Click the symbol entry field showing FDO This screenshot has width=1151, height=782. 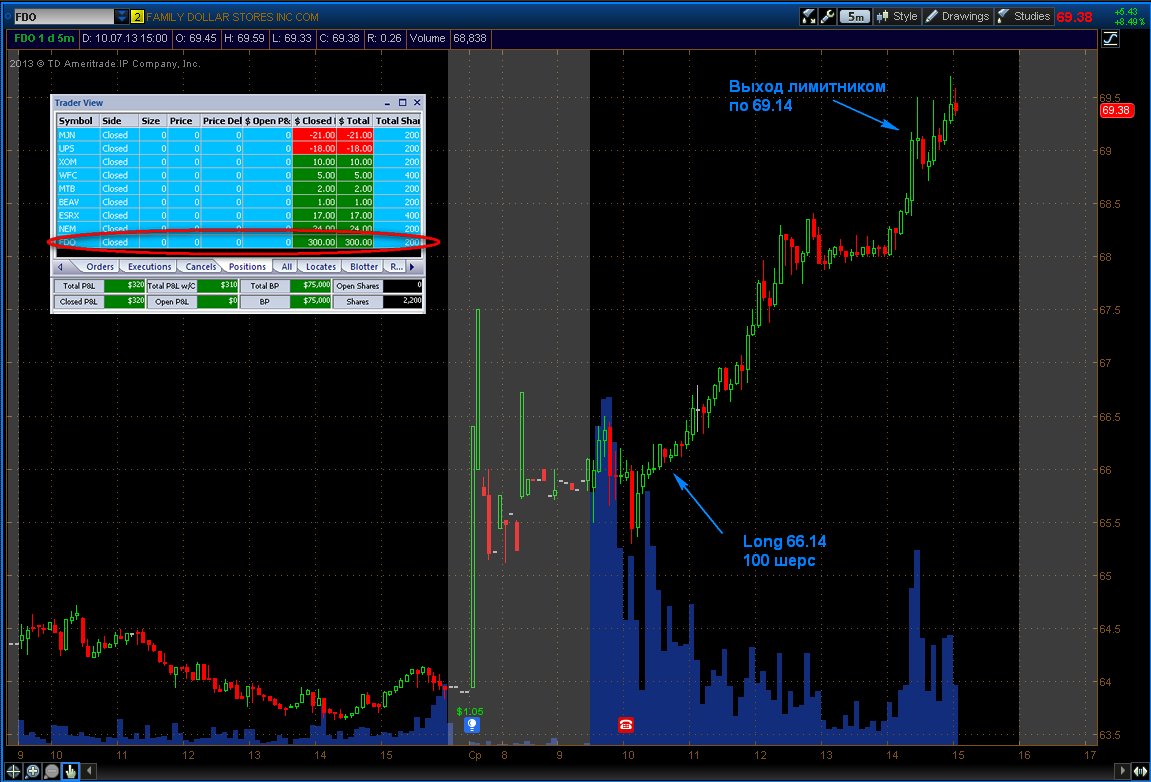tap(64, 16)
